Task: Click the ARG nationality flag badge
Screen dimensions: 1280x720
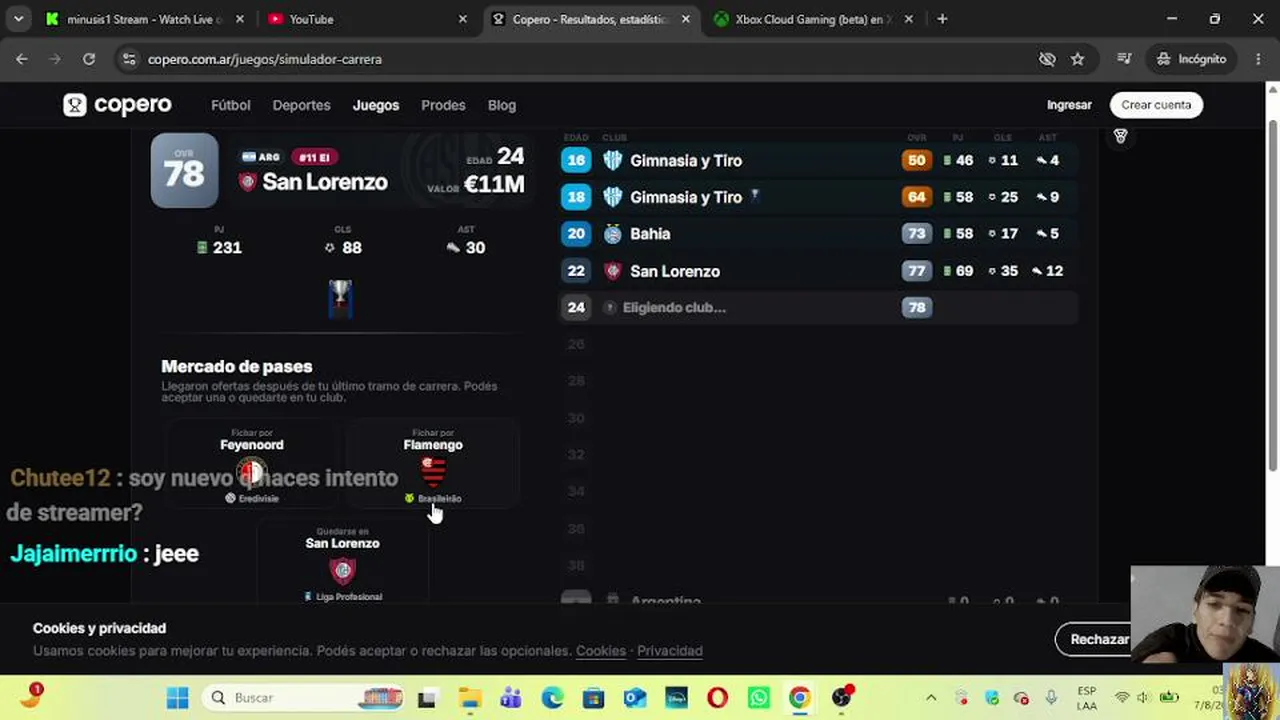Action: [260, 157]
